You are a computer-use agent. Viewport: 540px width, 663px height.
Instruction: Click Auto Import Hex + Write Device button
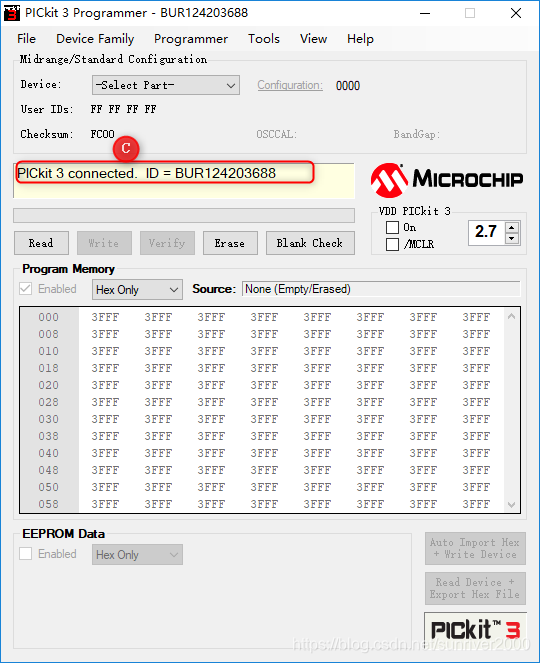click(x=475, y=548)
